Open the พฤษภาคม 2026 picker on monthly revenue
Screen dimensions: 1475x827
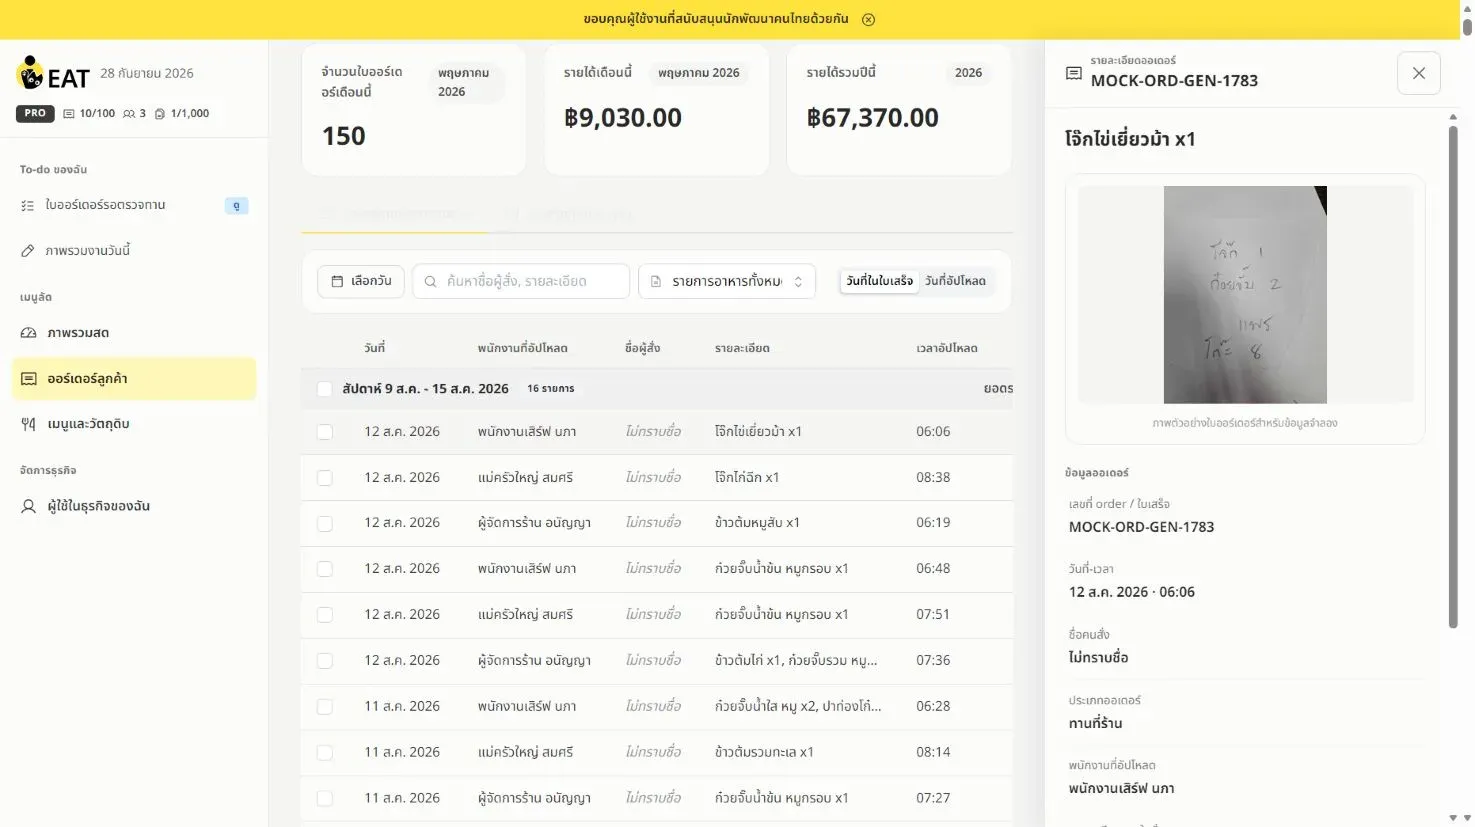699,73
